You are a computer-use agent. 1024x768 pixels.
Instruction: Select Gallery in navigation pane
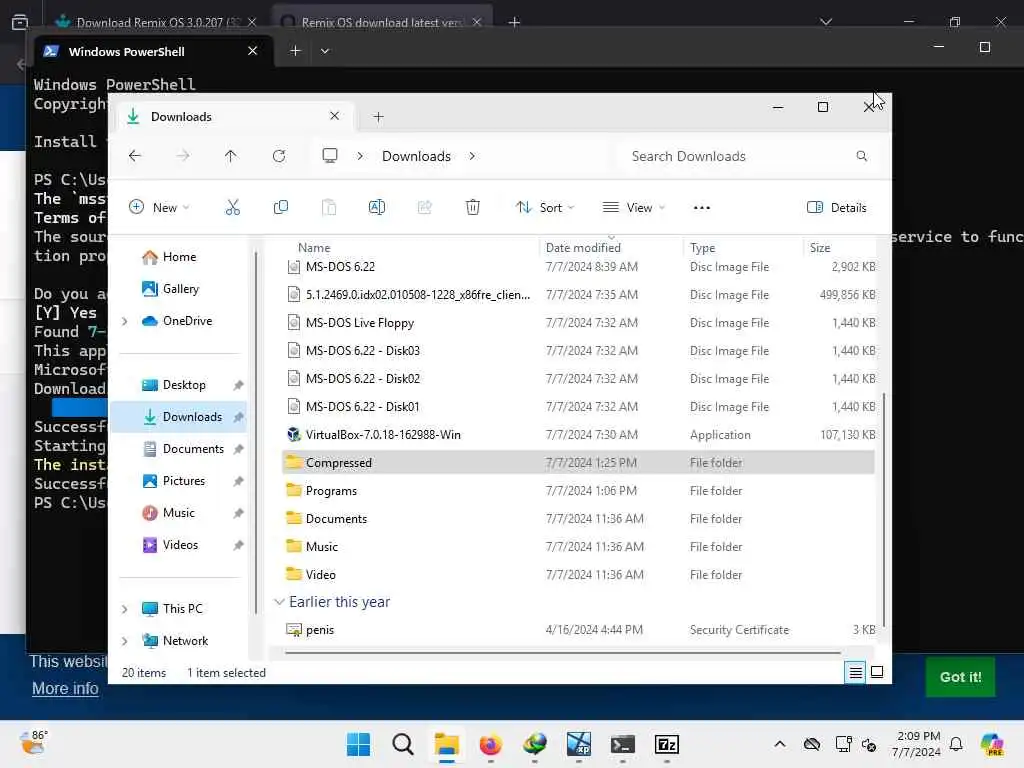click(x=171, y=289)
